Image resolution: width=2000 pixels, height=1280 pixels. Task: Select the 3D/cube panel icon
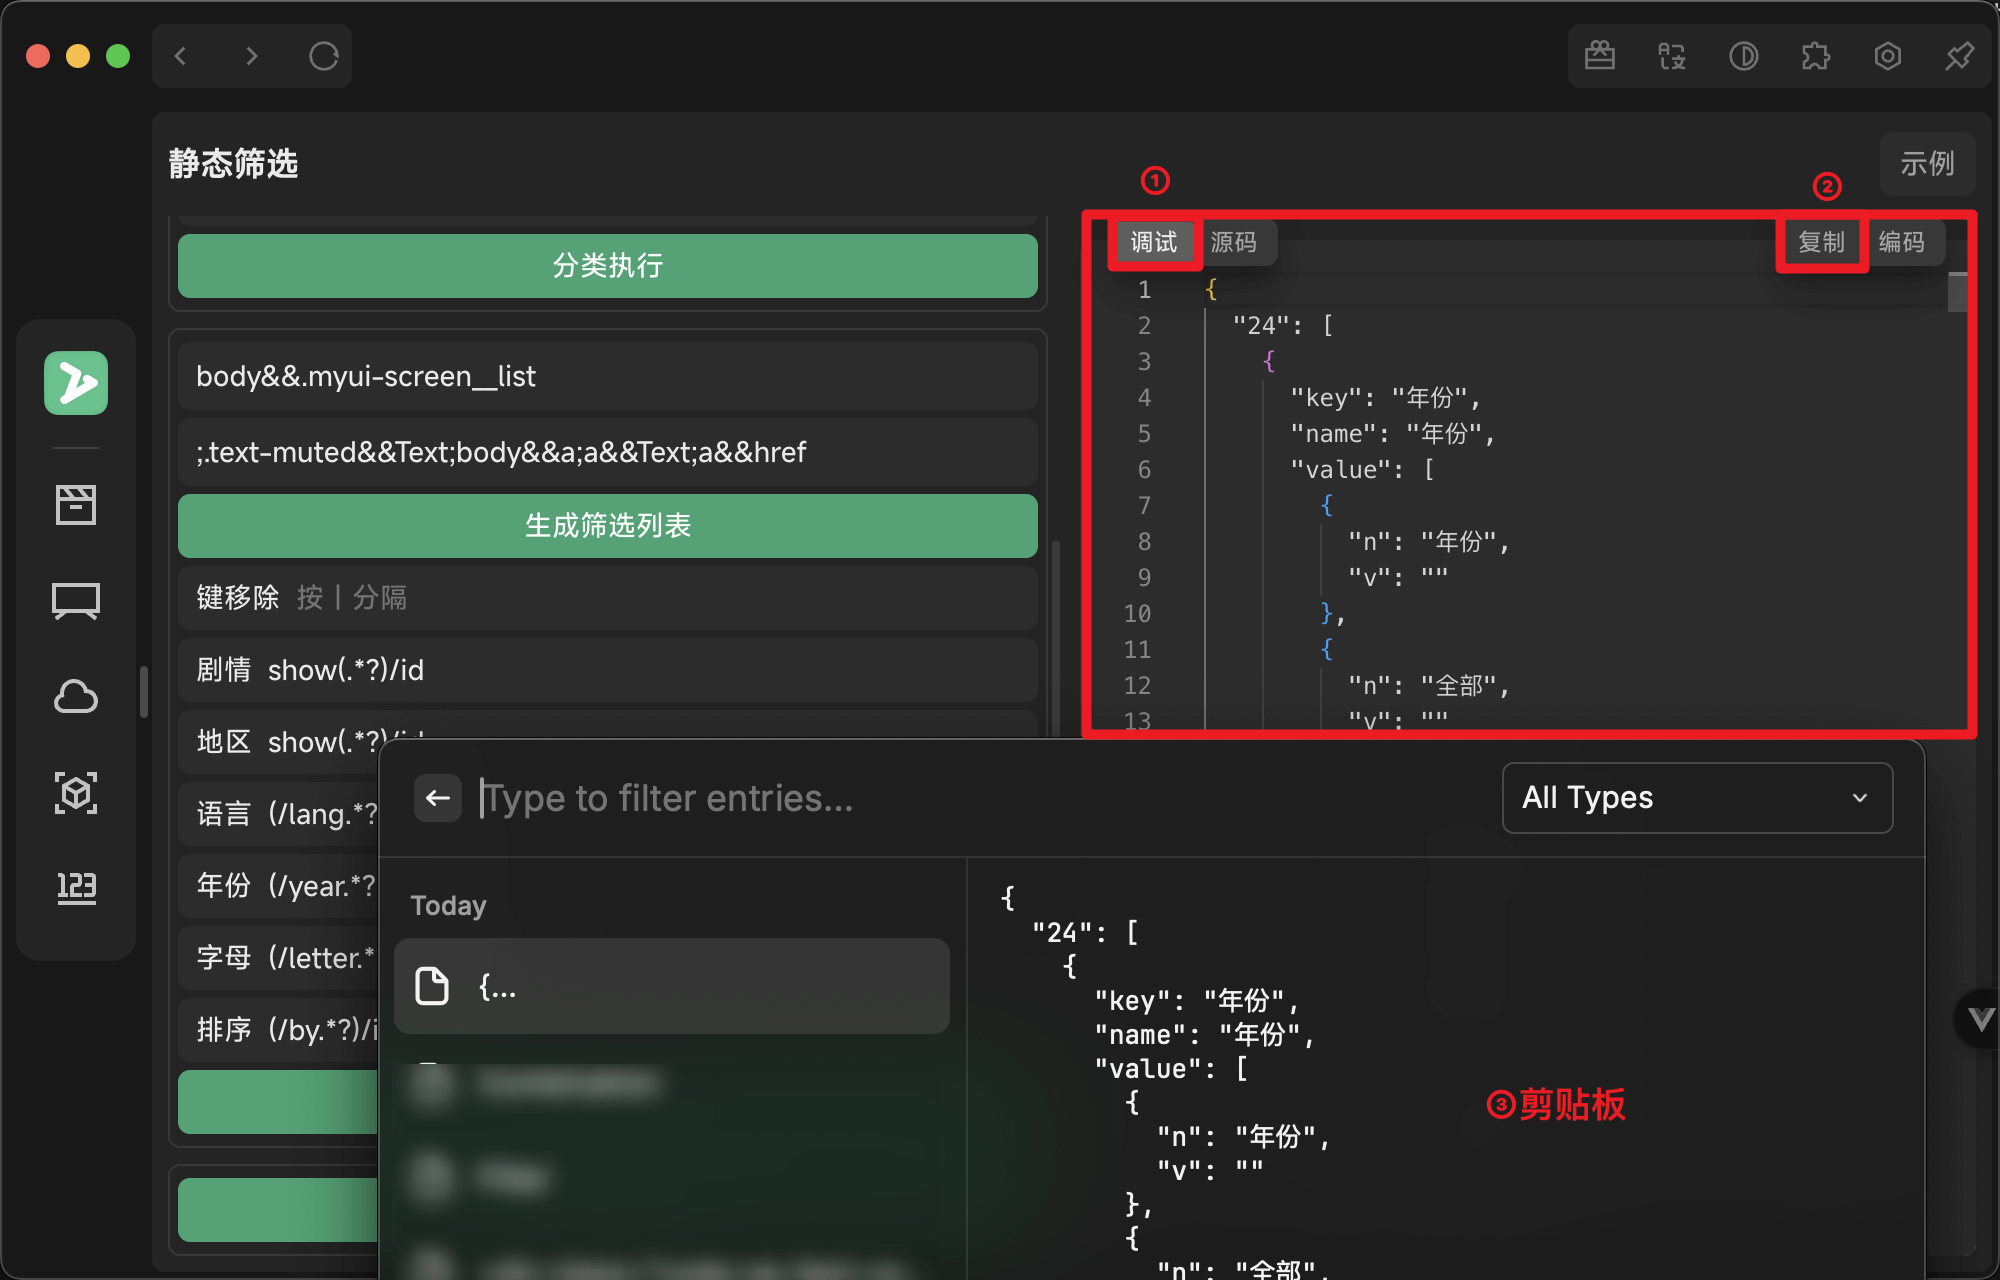(77, 792)
